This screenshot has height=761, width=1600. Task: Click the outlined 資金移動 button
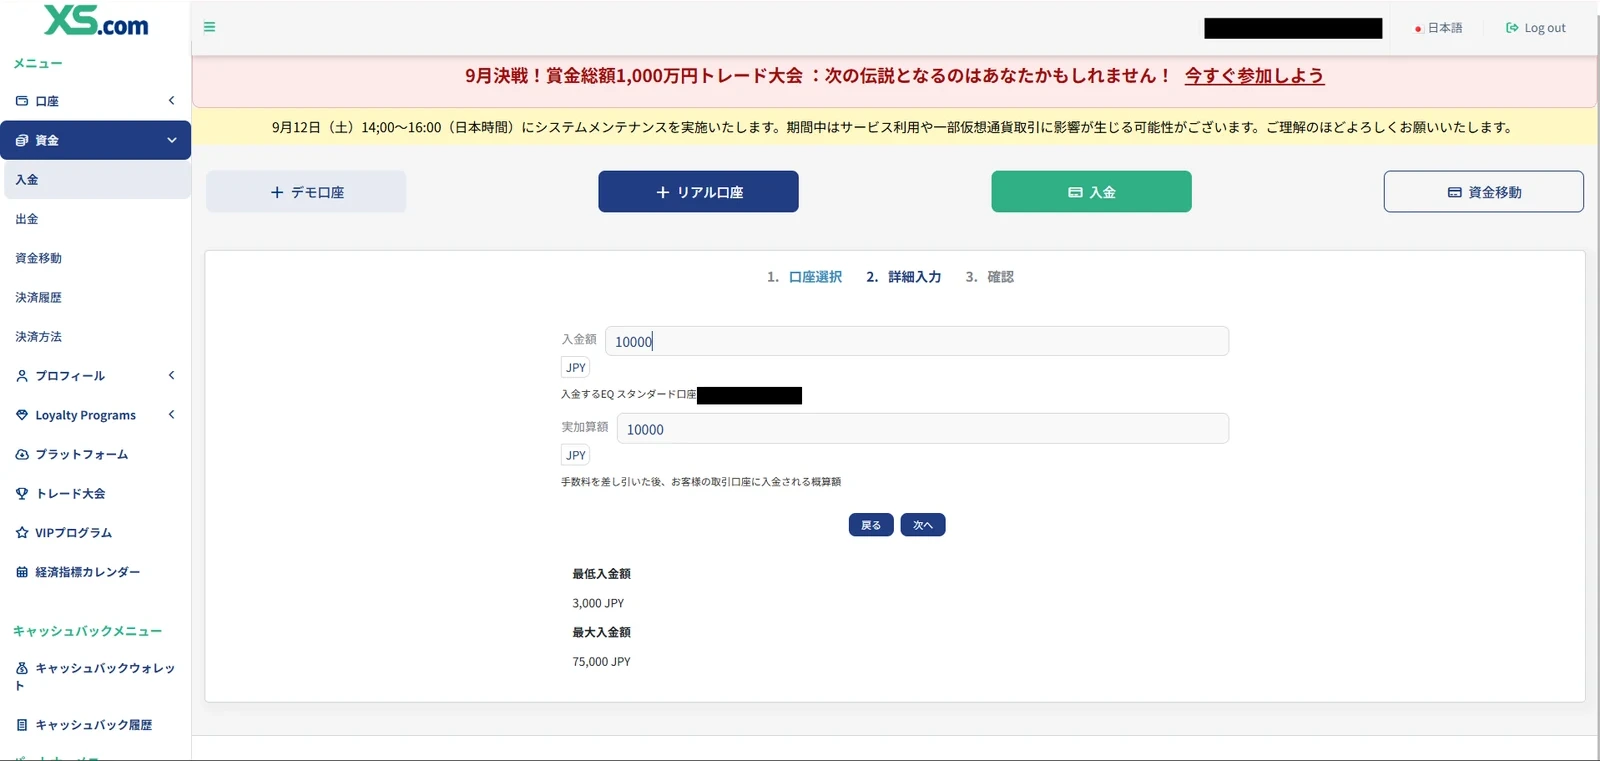(1484, 192)
